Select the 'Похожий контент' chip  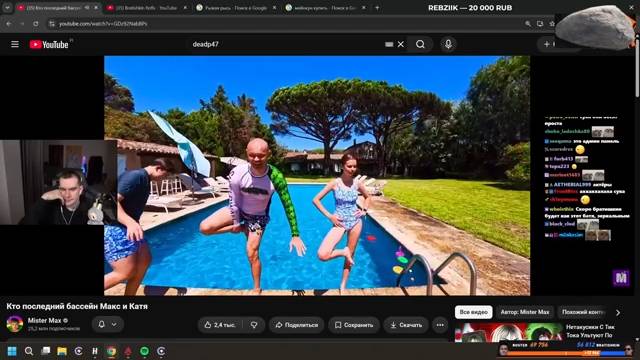click(x=583, y=312)
